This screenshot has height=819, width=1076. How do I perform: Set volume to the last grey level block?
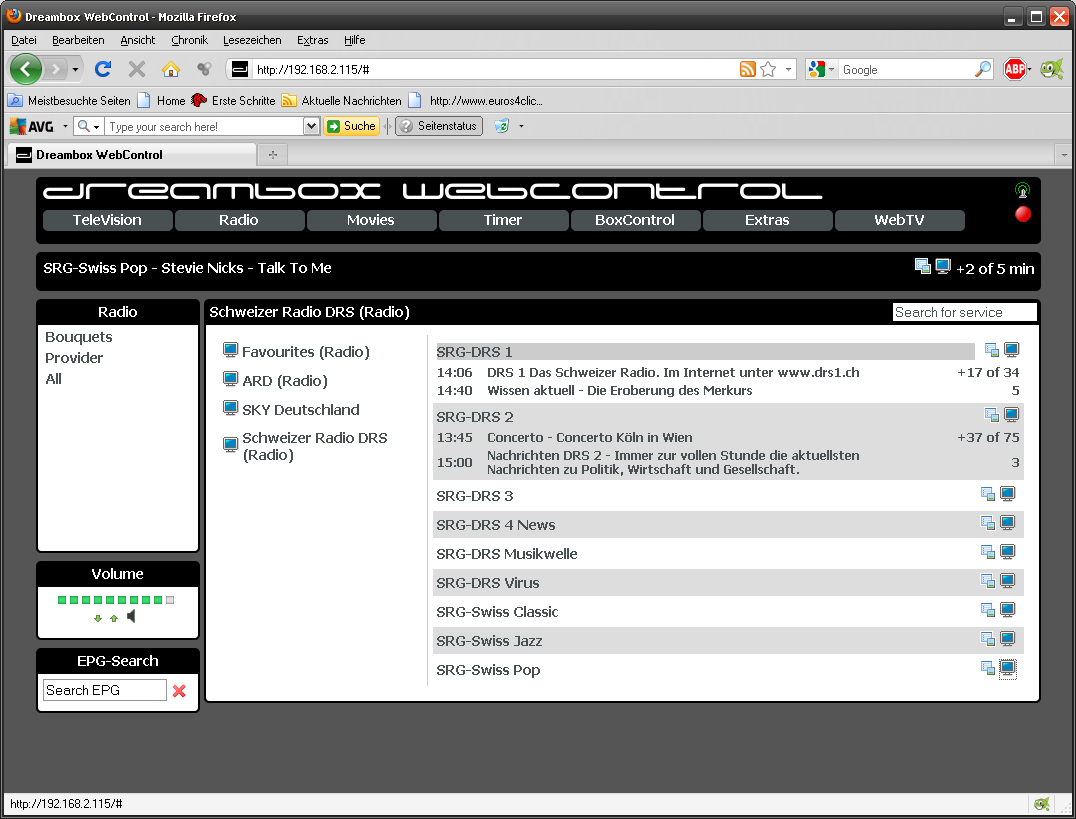click(x=169, y=600)
